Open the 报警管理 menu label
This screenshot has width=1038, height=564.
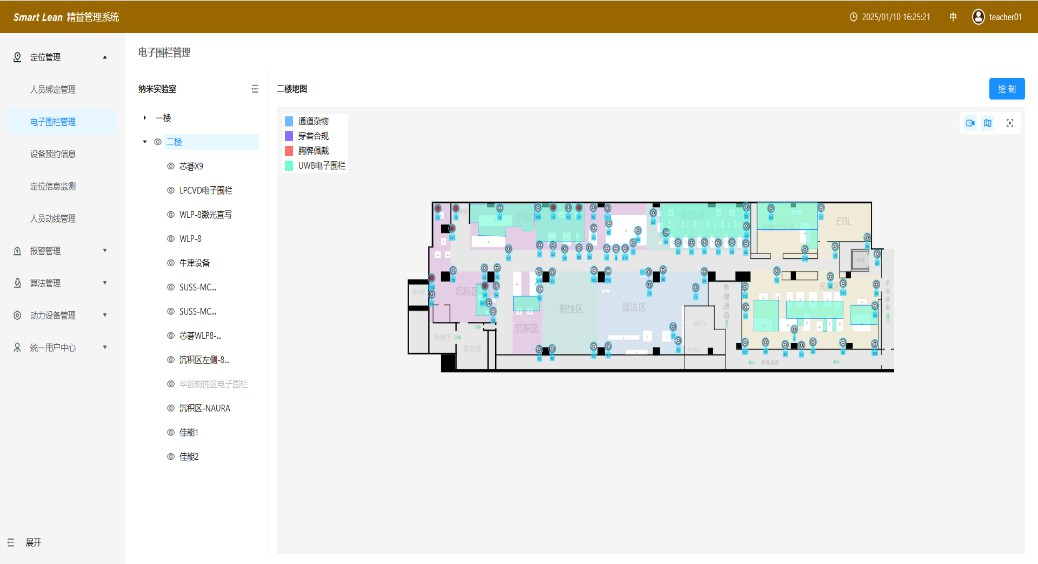click(45, 251)
